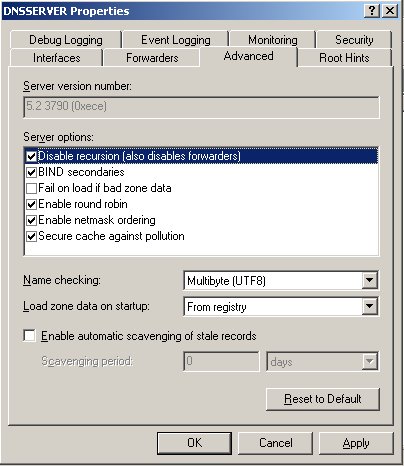404x466 pixels.
Task: Click the help question mark button
Action: pos(372,11)
